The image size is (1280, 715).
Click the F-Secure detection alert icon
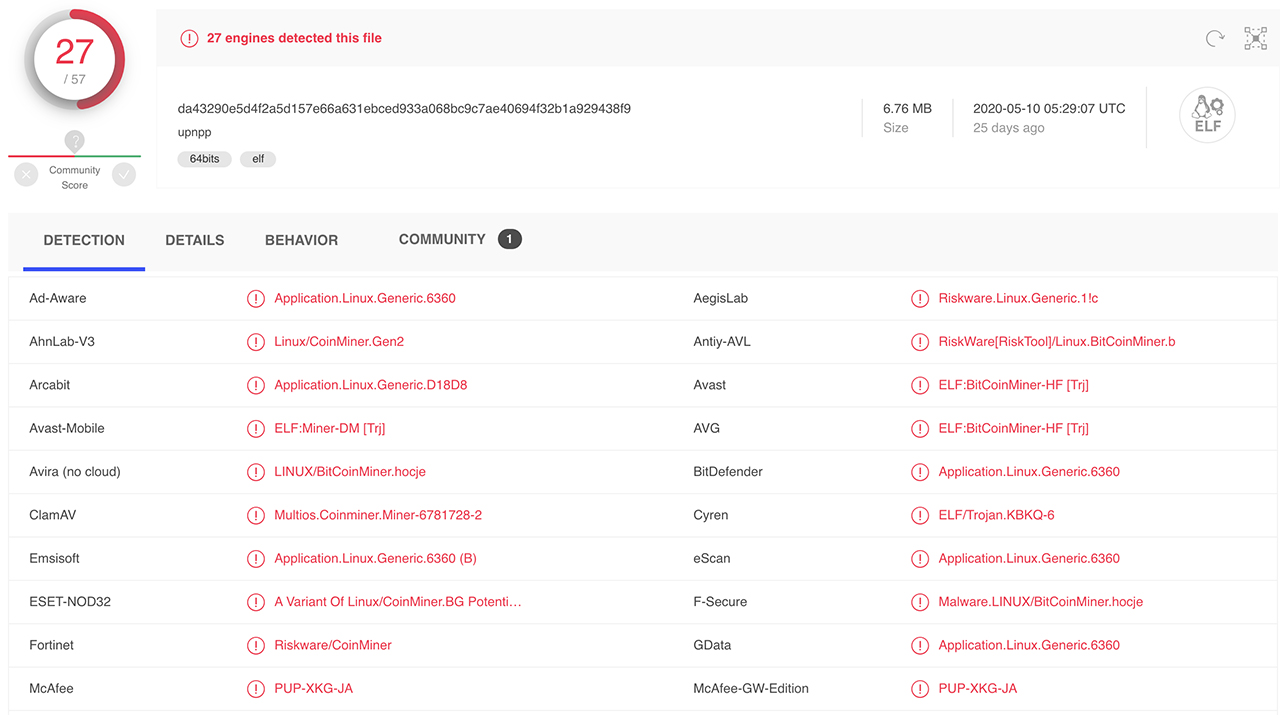[920, 602]
